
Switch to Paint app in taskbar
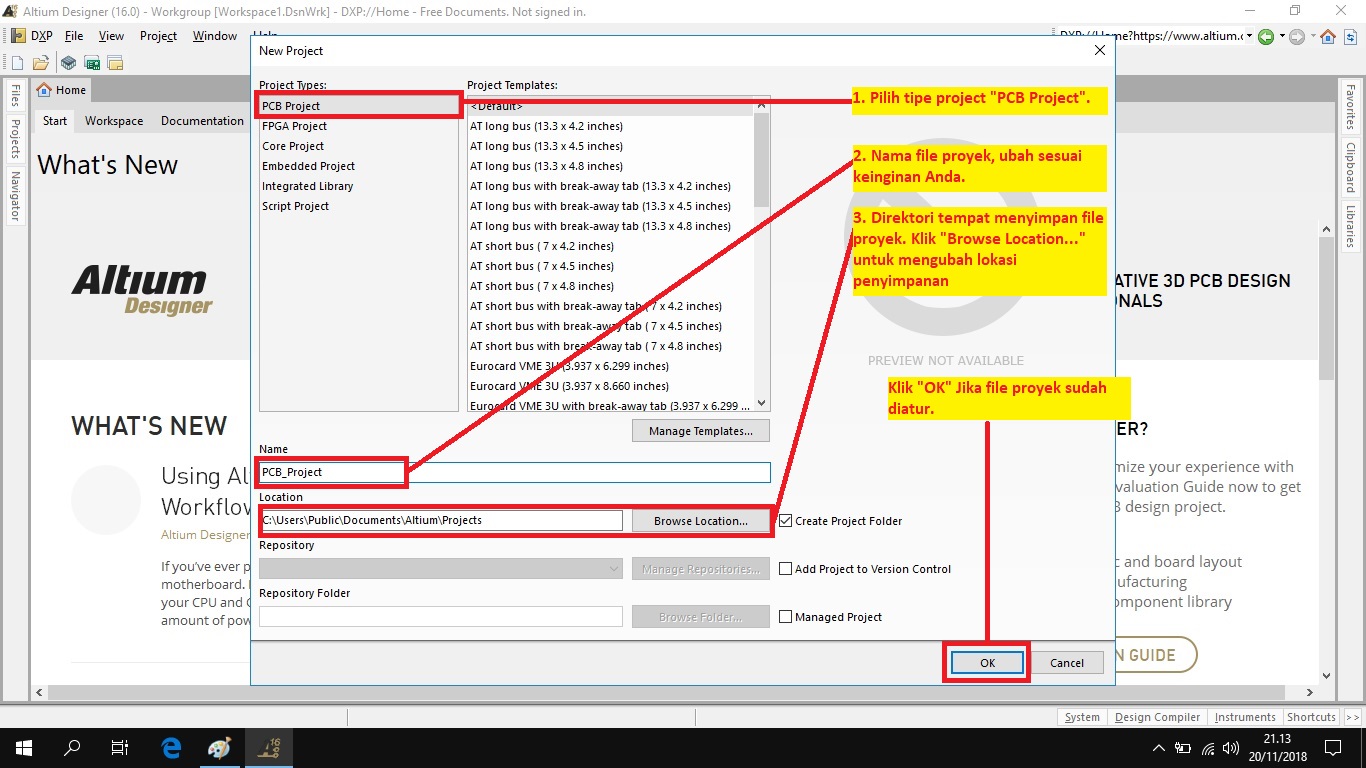[219, 747]
